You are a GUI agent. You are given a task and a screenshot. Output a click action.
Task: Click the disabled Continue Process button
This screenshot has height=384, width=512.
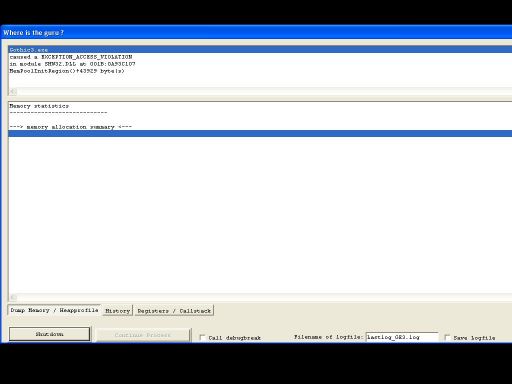[x=143, y=335]
